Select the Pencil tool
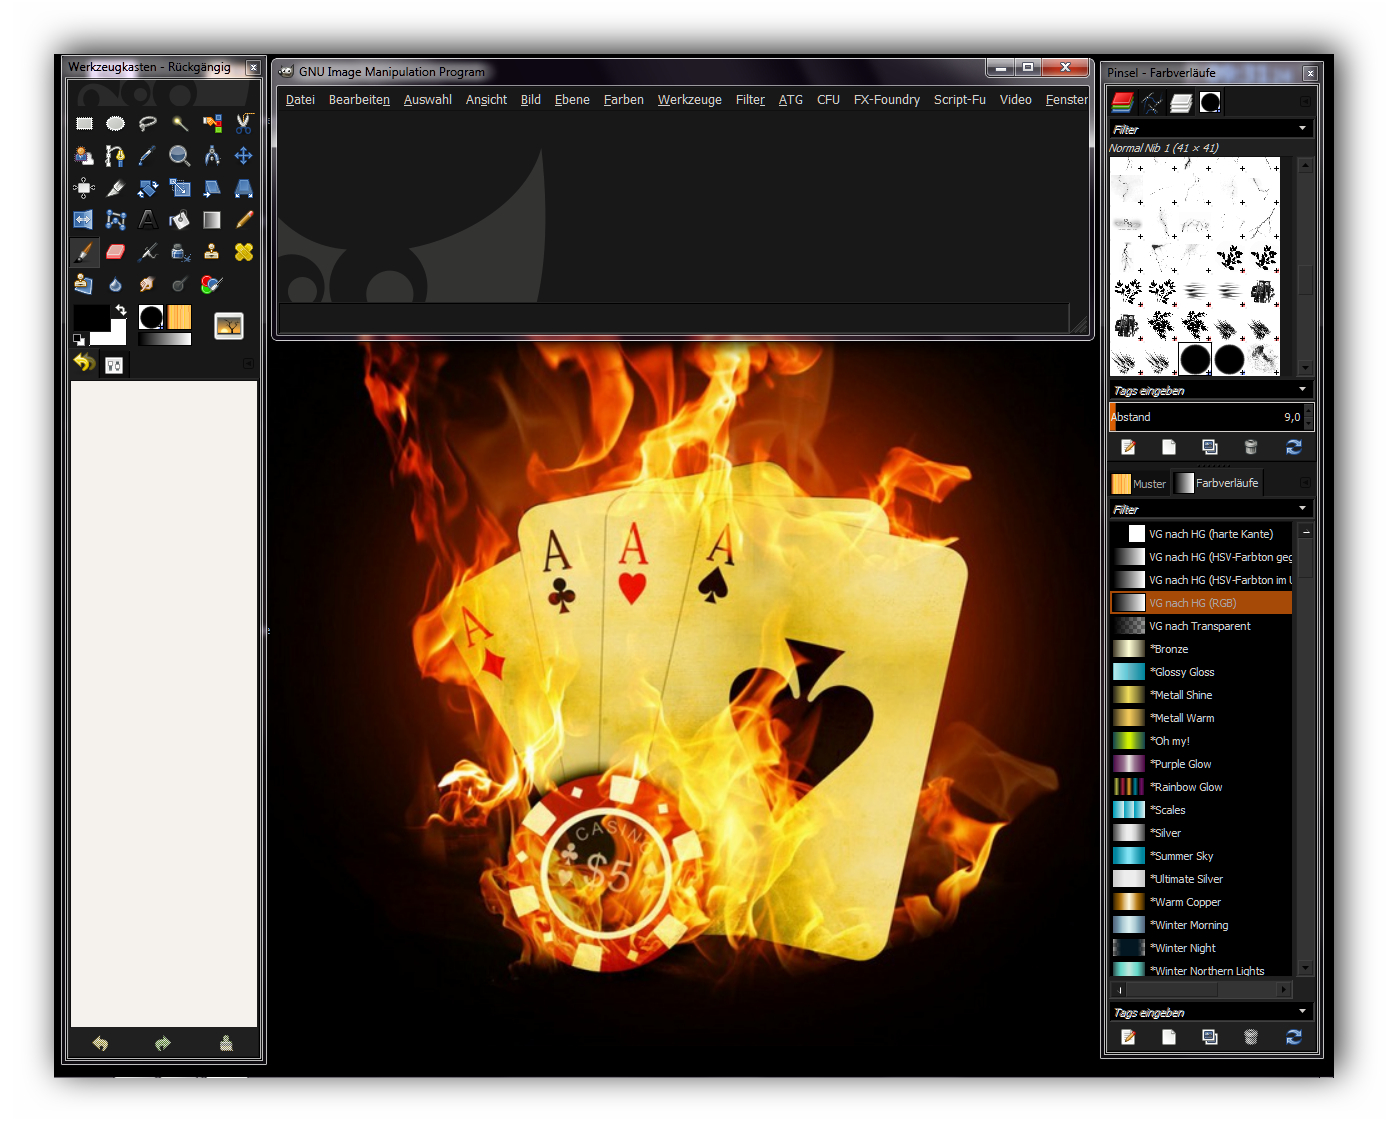Viewport: 1388px width, 1132px height. 244,220
